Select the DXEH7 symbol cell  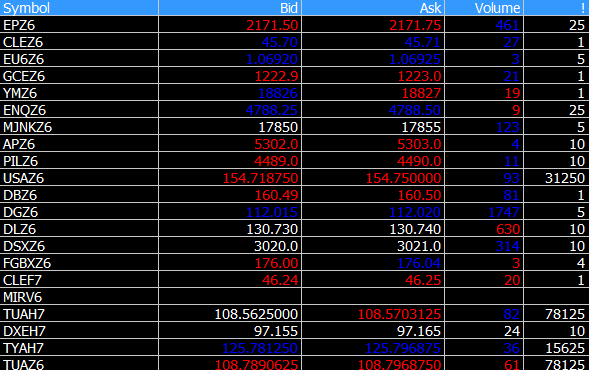coord(79,331)
